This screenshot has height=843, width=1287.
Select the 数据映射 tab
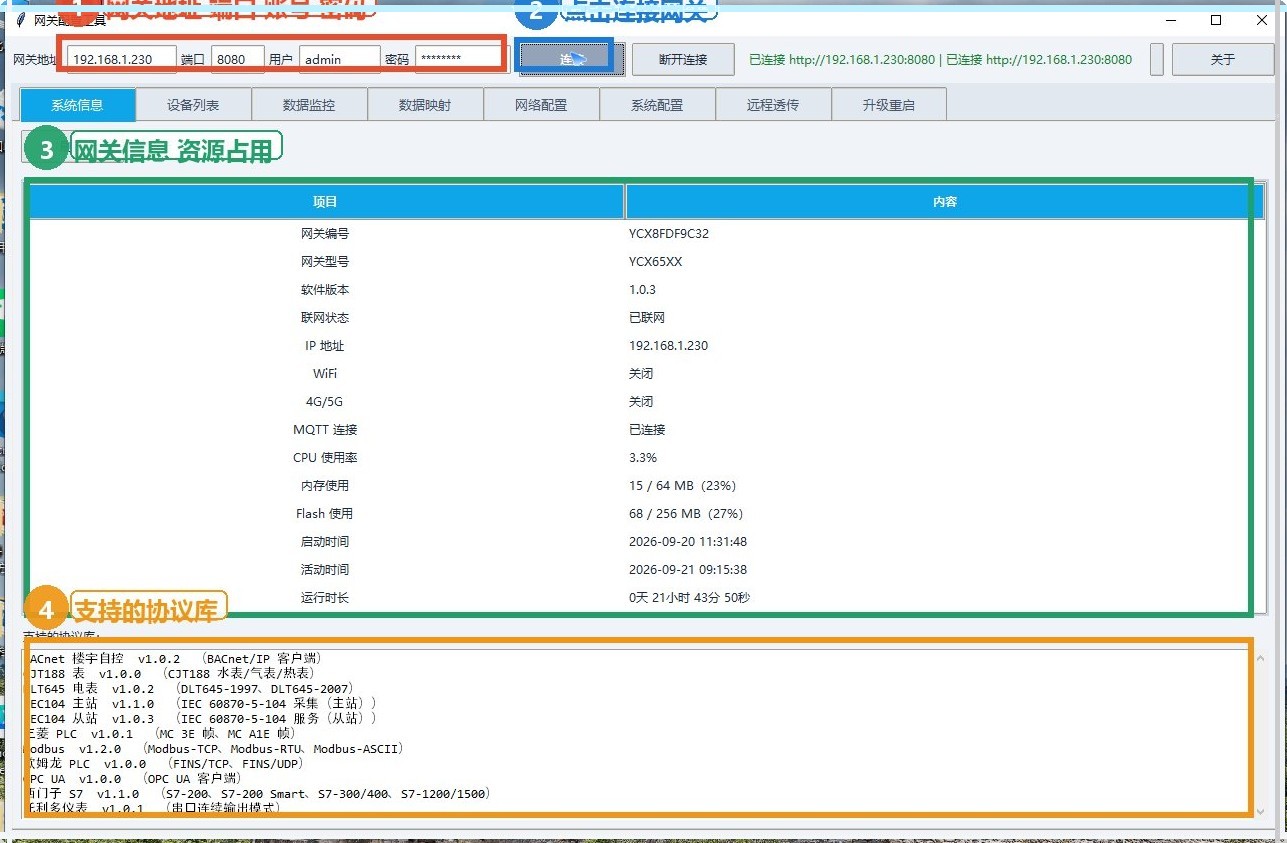pos(425,104)
